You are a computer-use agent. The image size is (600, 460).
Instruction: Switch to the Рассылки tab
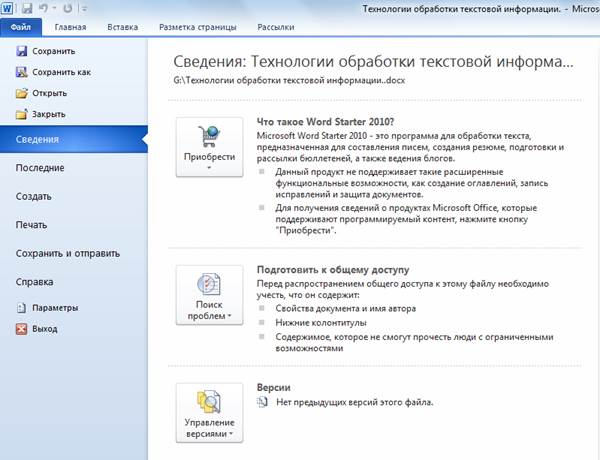coord(275,28)
